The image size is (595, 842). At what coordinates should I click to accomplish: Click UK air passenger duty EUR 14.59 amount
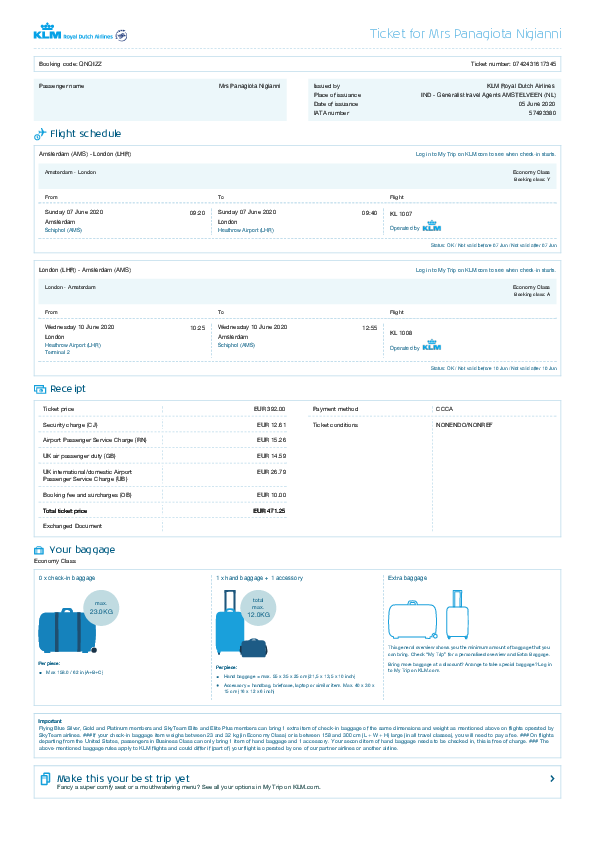pyautogui.click(x=271, y=456)
